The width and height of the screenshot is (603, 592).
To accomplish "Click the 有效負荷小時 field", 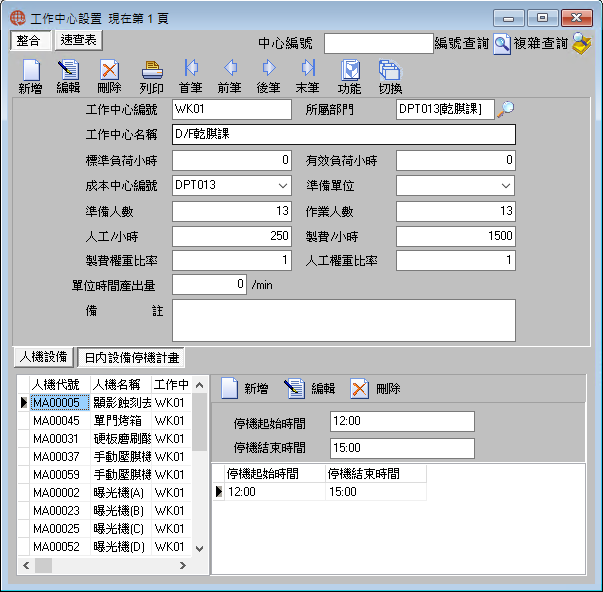I will pyautogui.click(x=456, y=160).
